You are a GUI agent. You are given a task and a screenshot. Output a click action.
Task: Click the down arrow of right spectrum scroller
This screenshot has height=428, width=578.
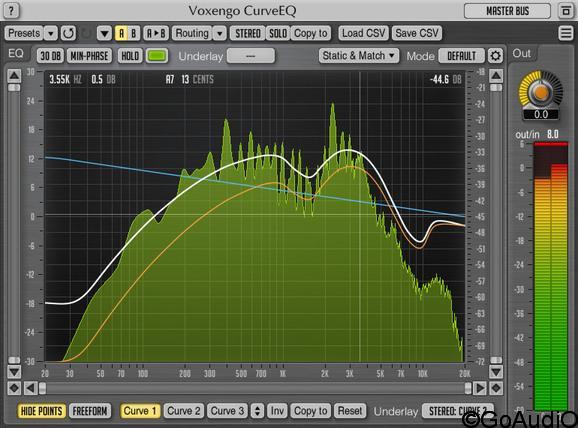click(496, 371)
